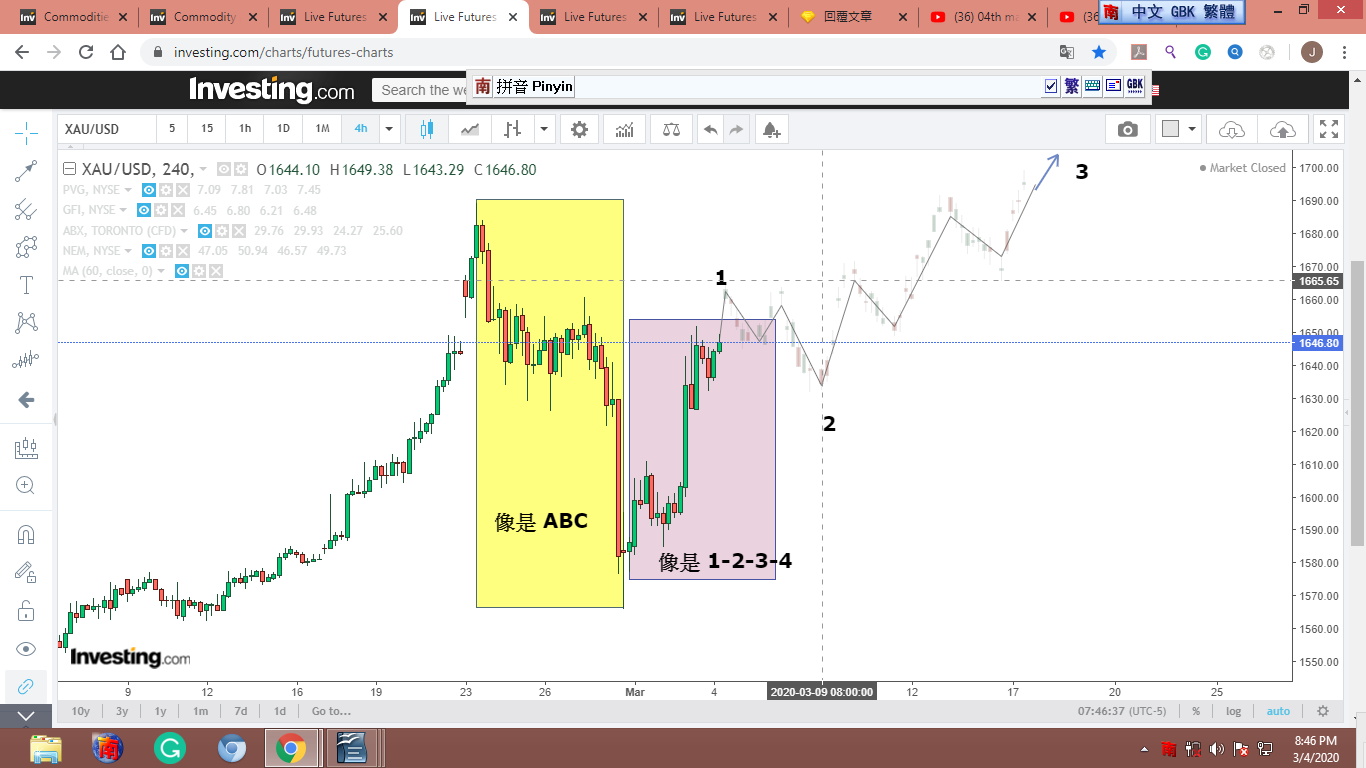Click the XAU/USD symbol search field
1366x768 pixels.
106,129
